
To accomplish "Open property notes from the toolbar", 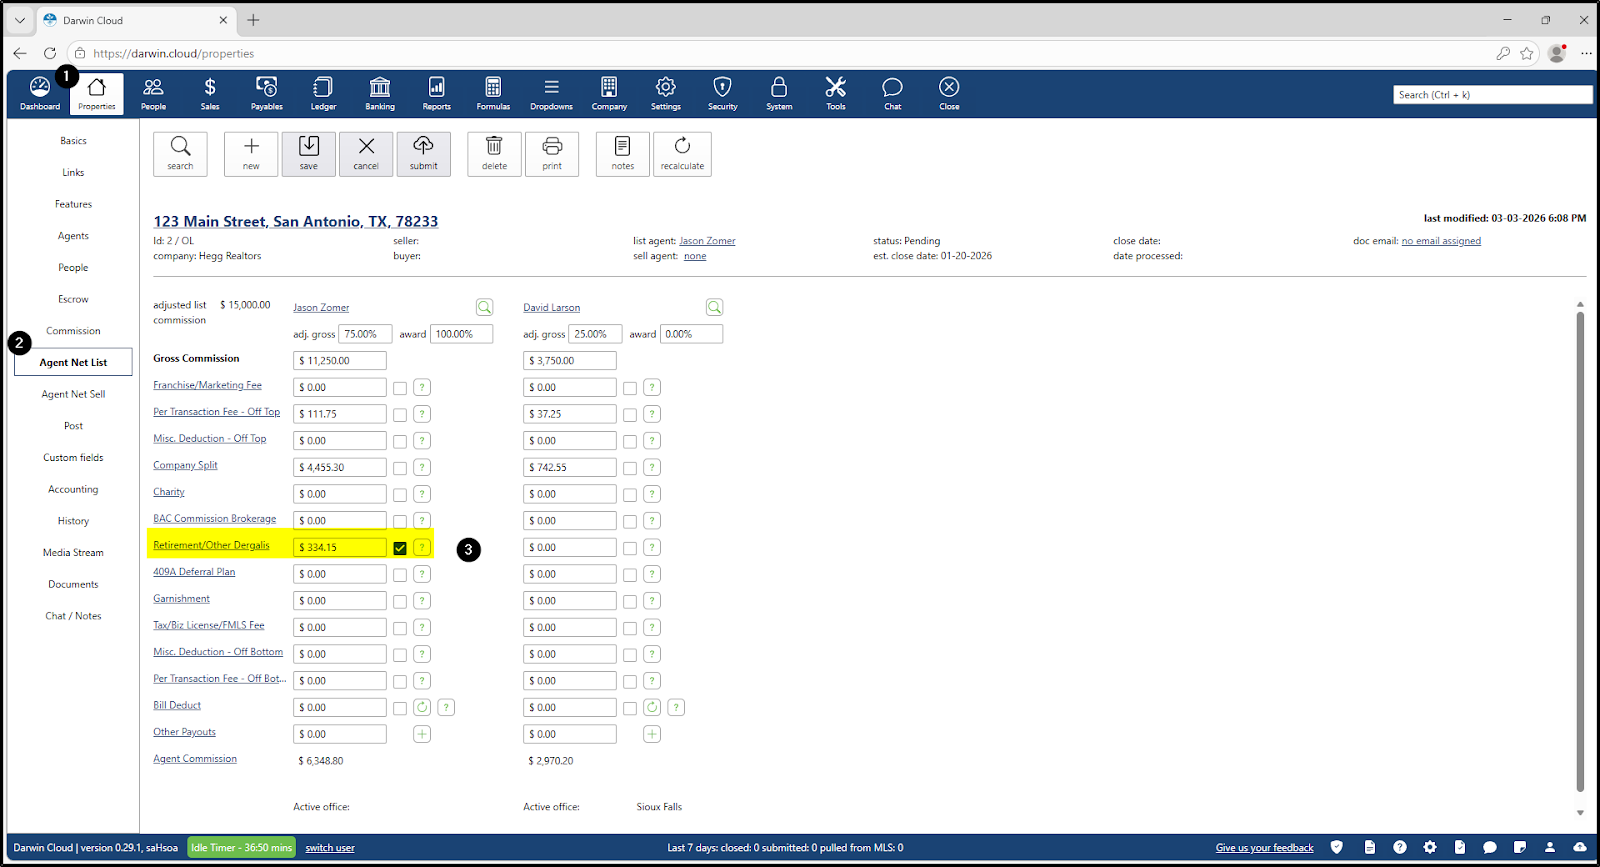I will coord(623,154).
